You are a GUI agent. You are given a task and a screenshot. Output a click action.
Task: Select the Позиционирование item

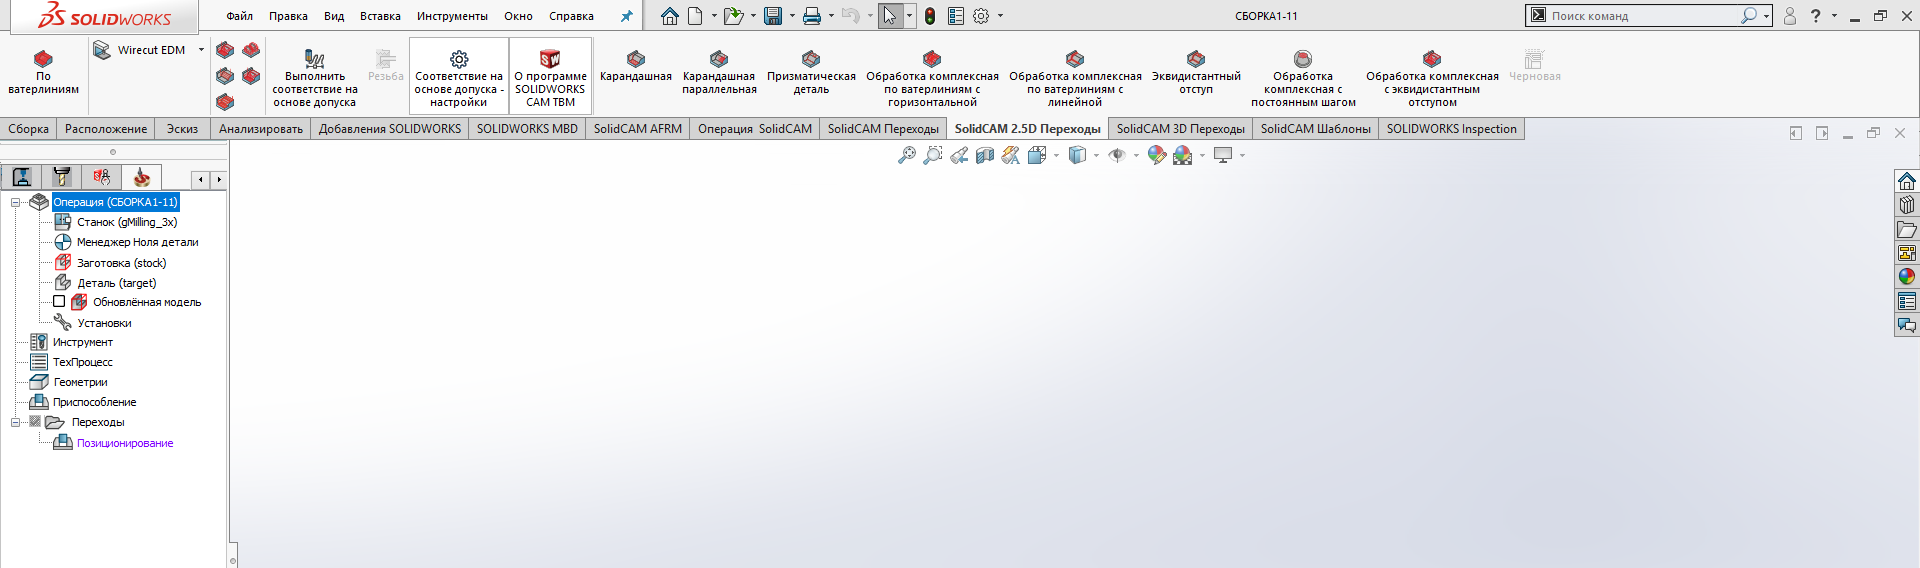coord(125,443)
